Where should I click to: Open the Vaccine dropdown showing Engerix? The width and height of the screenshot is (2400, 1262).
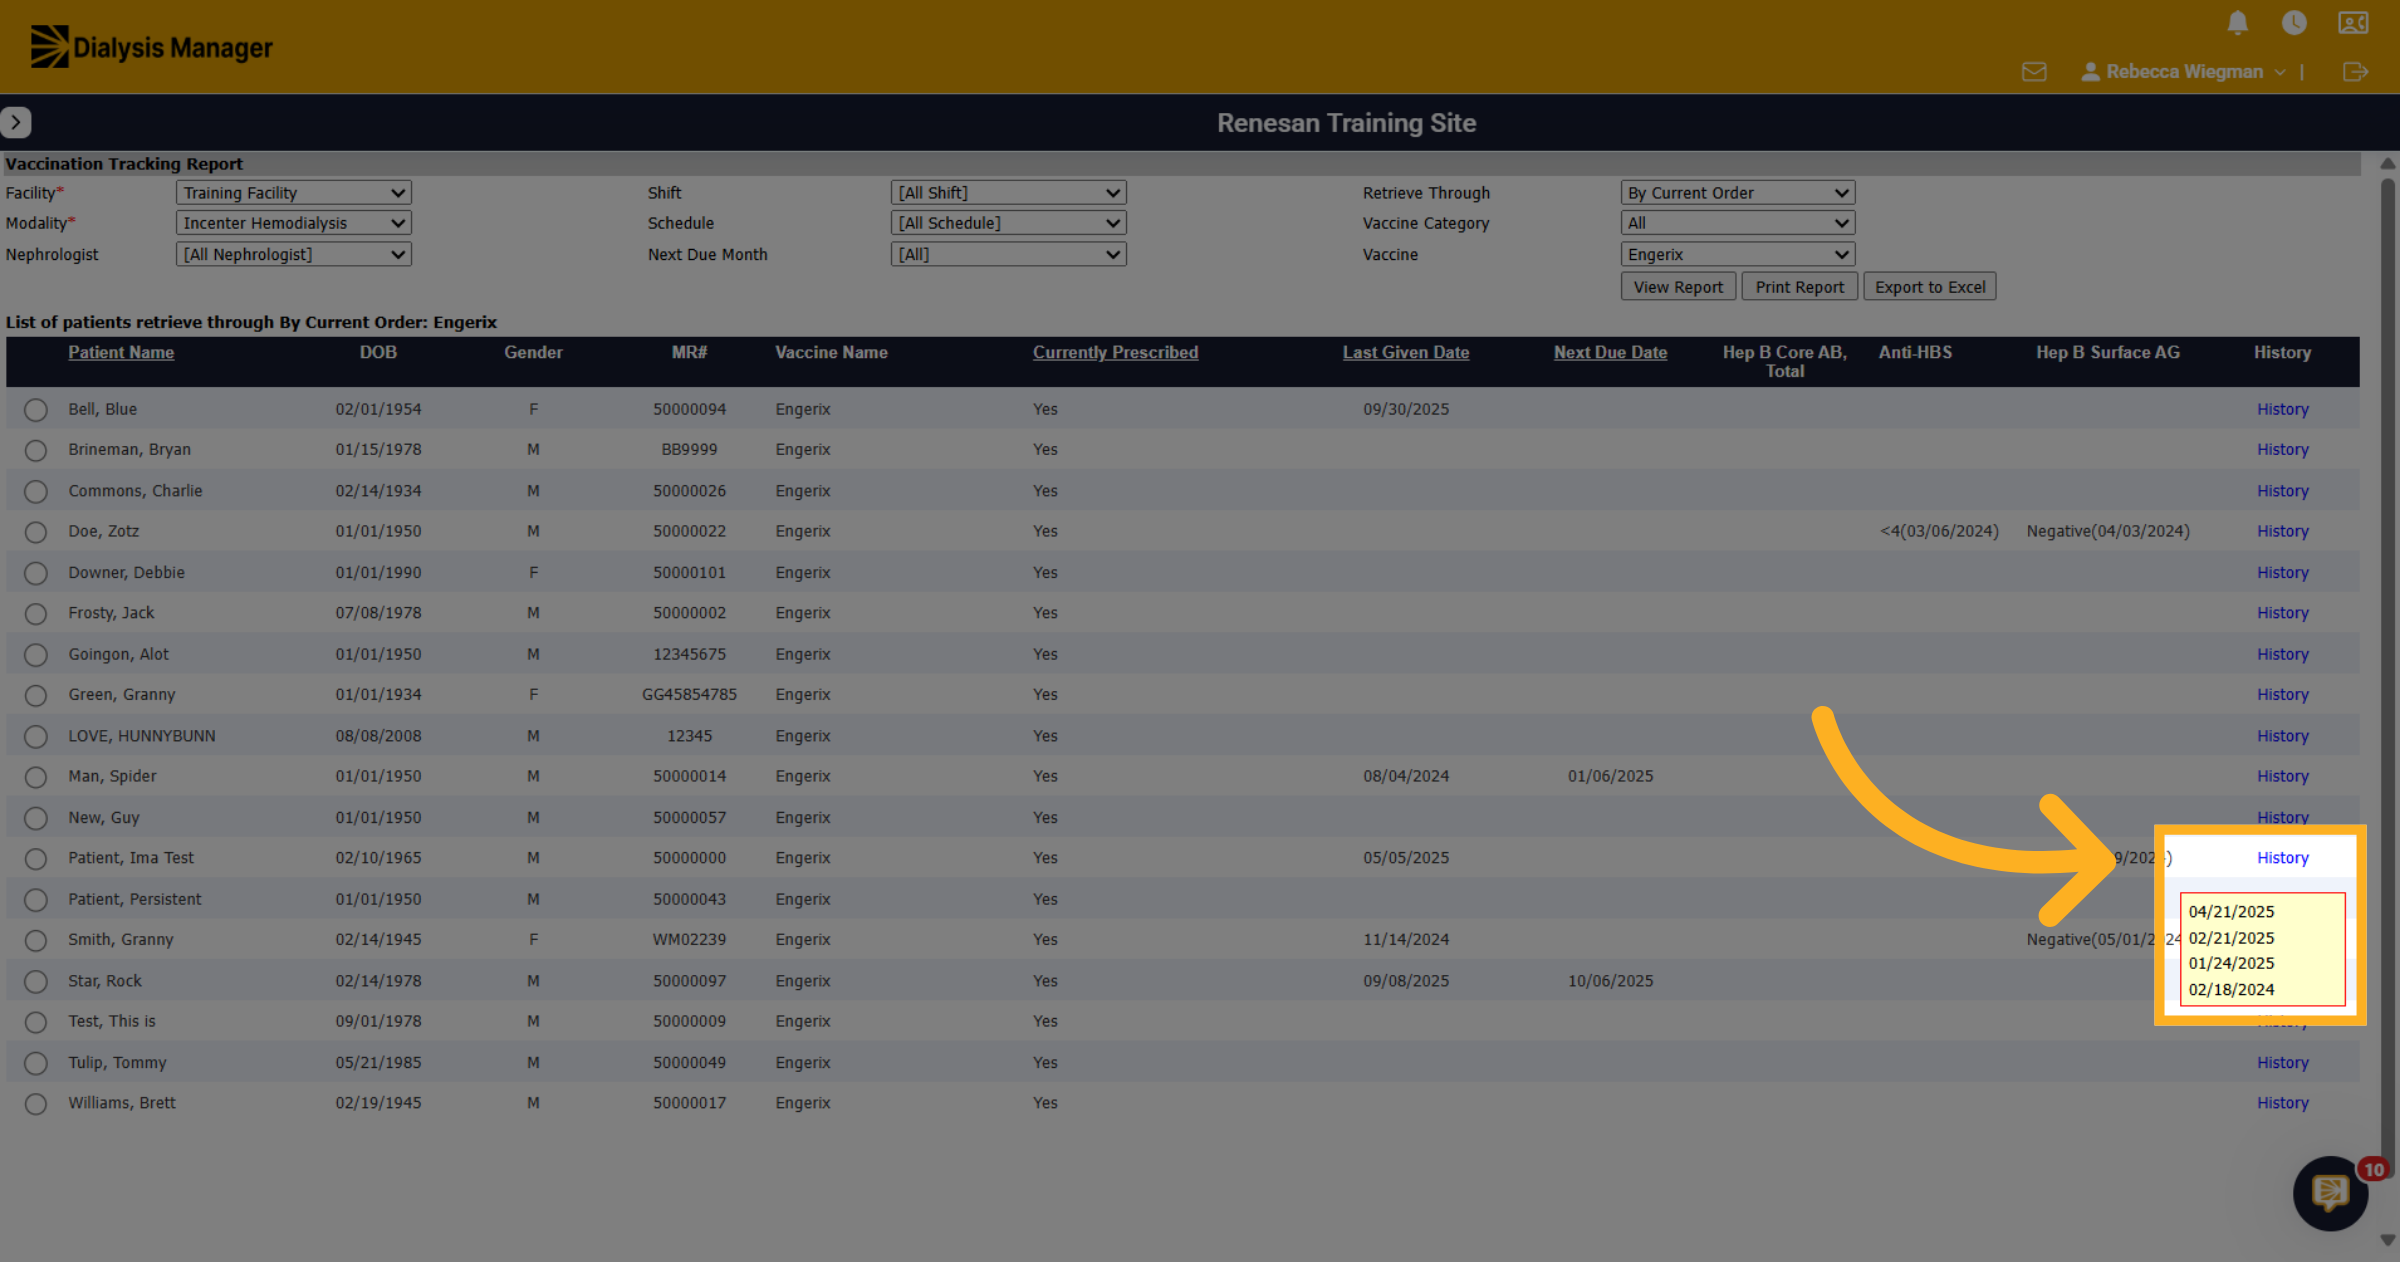pyautogui.click(x=1737, y=255)
